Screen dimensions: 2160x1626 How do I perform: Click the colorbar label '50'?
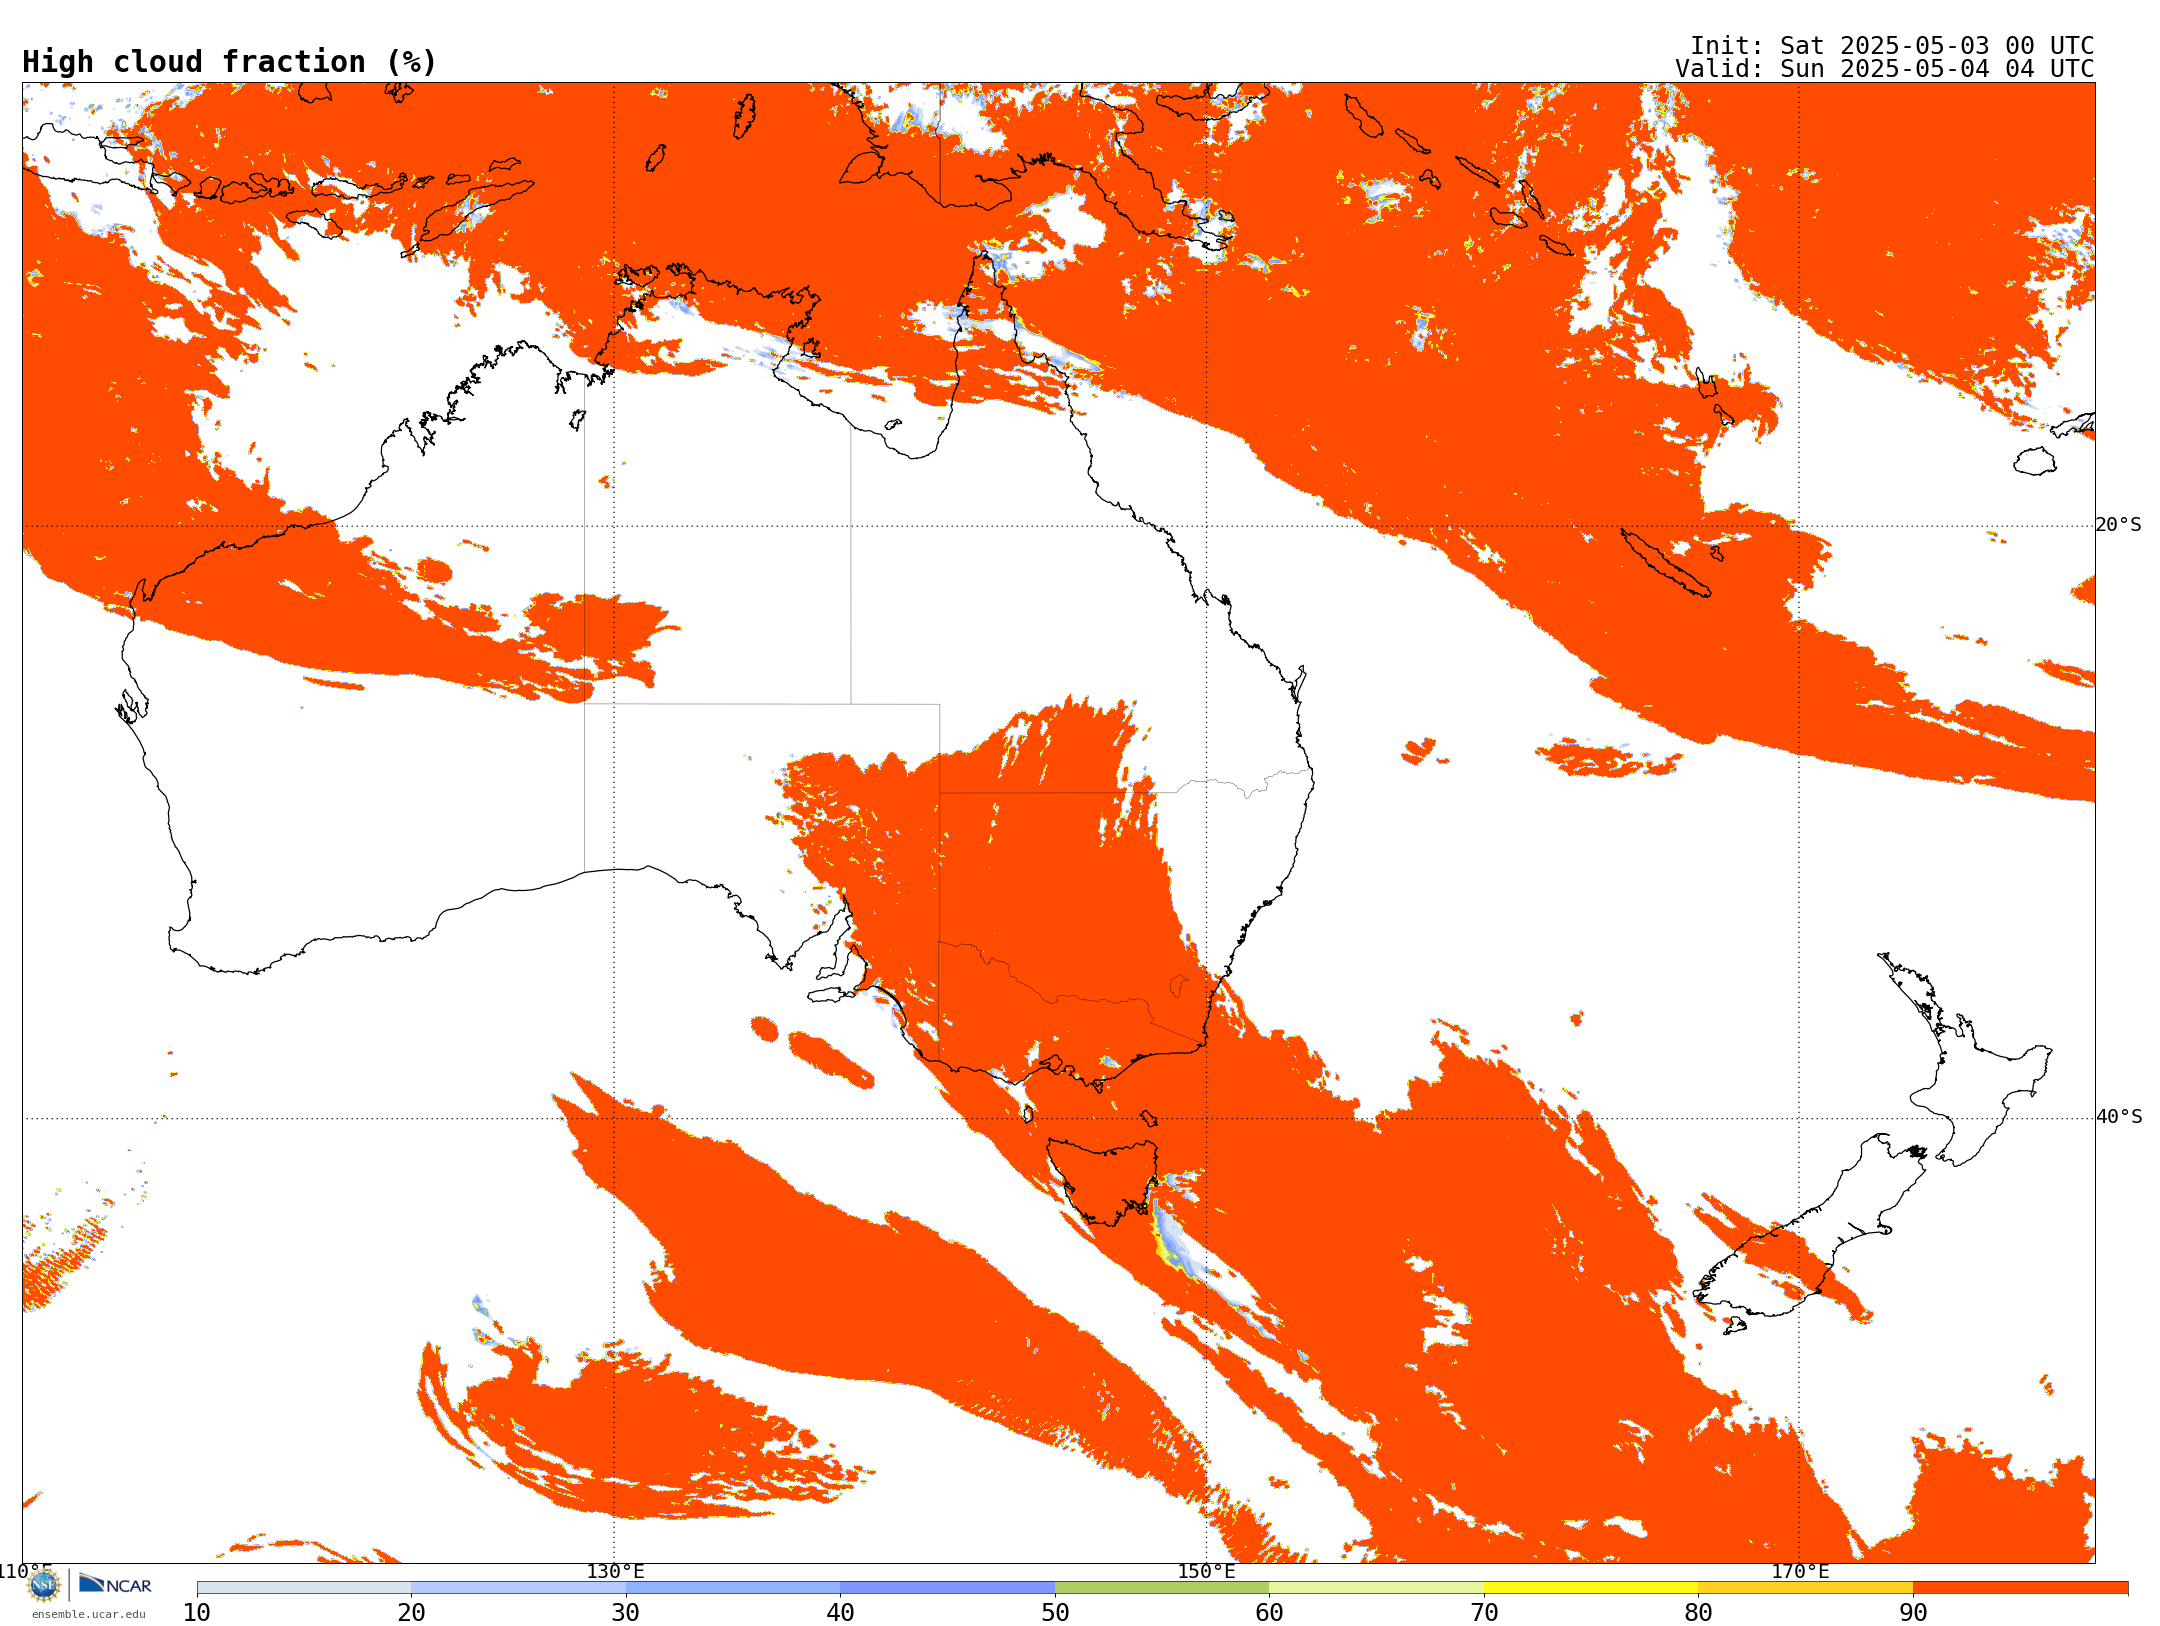pyautogui.click(x=1055, y=1613)
